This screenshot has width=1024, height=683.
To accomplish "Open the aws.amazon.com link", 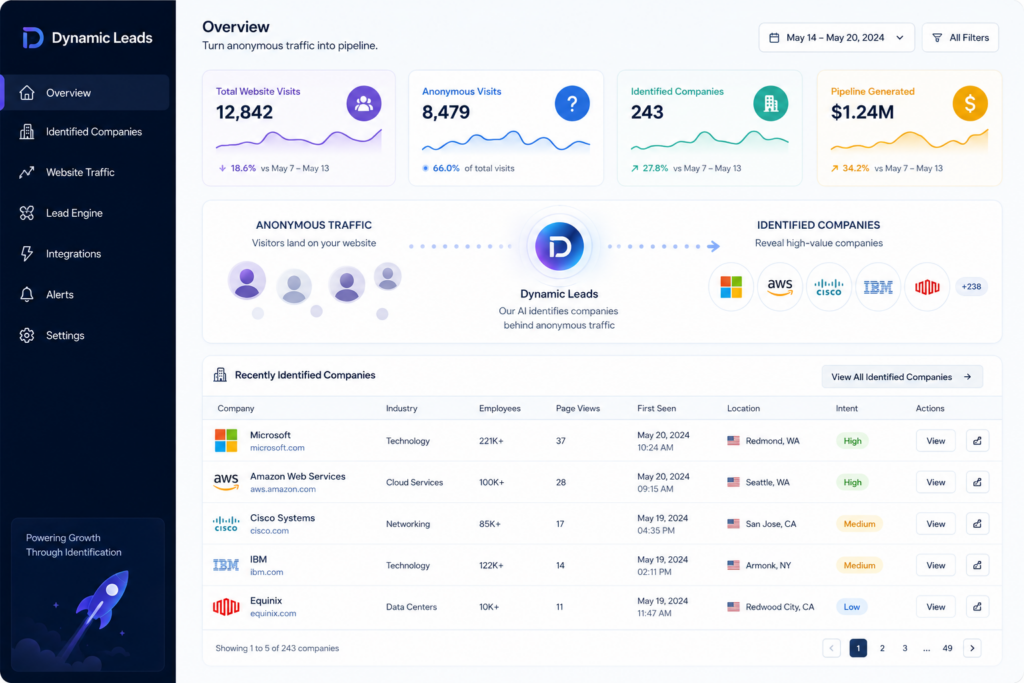I will pos(283,489).
